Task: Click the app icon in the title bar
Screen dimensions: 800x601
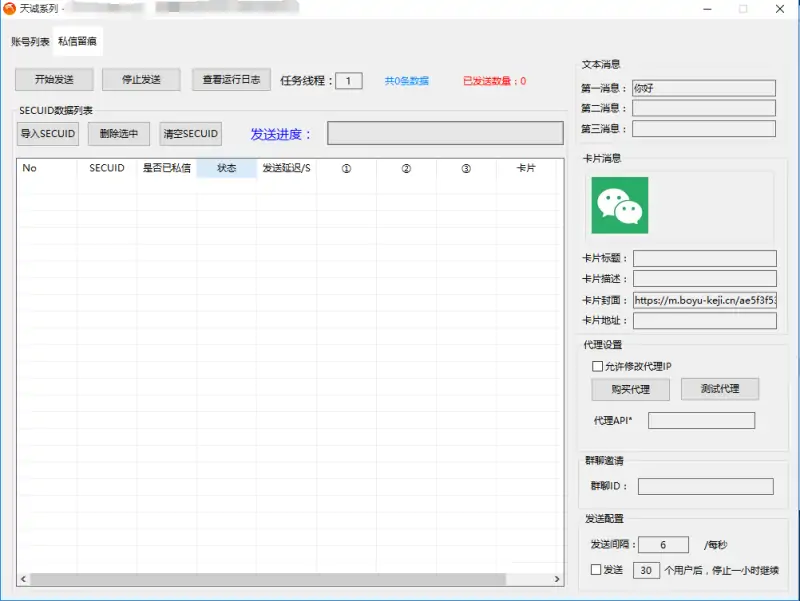Action: pos(11,9)
